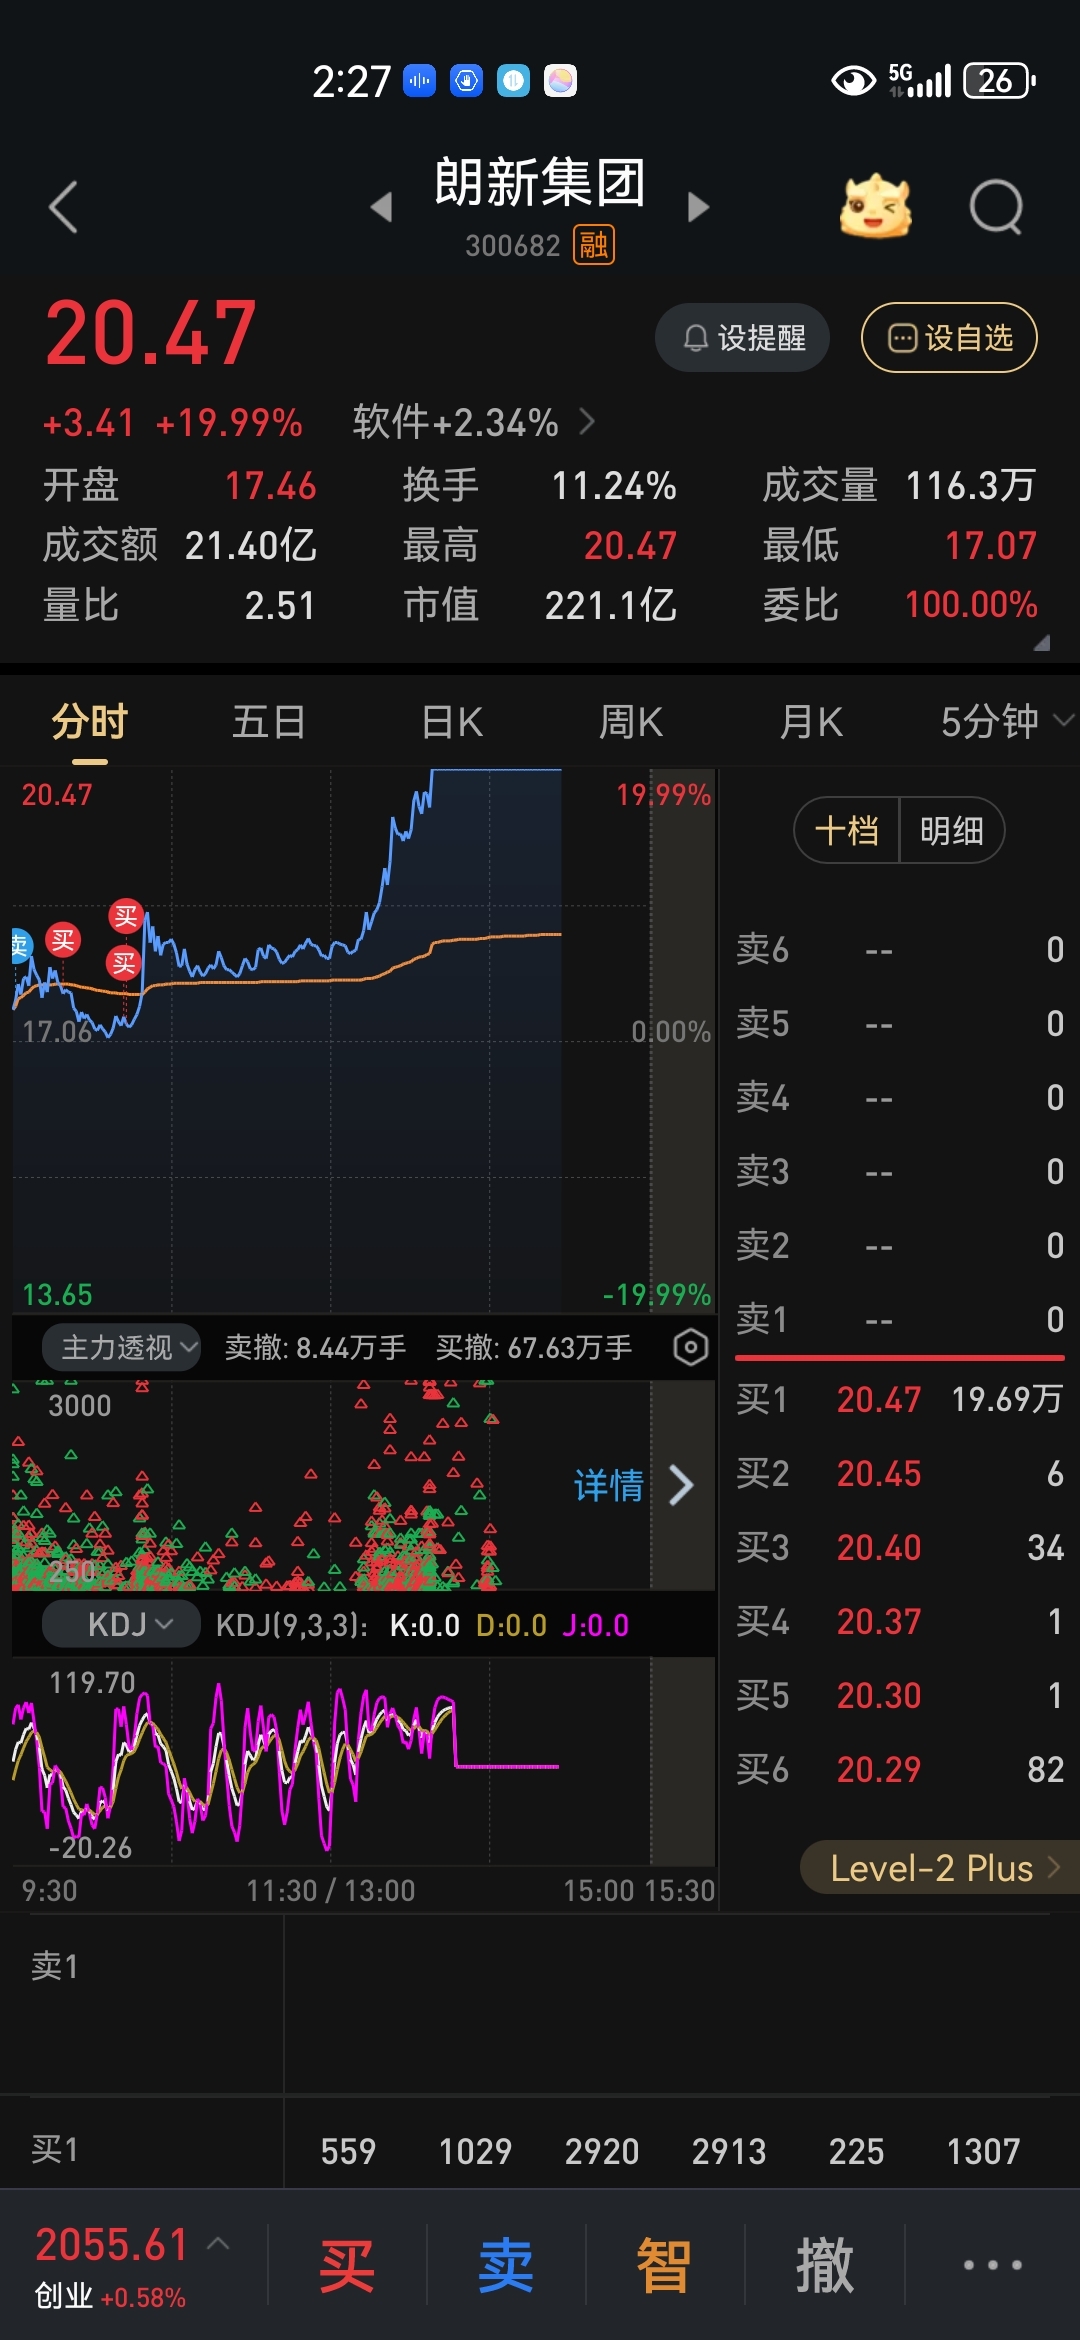Go to the previous stock with left triangle
The image size is (1080, 2340).
(x=381, y=207)
